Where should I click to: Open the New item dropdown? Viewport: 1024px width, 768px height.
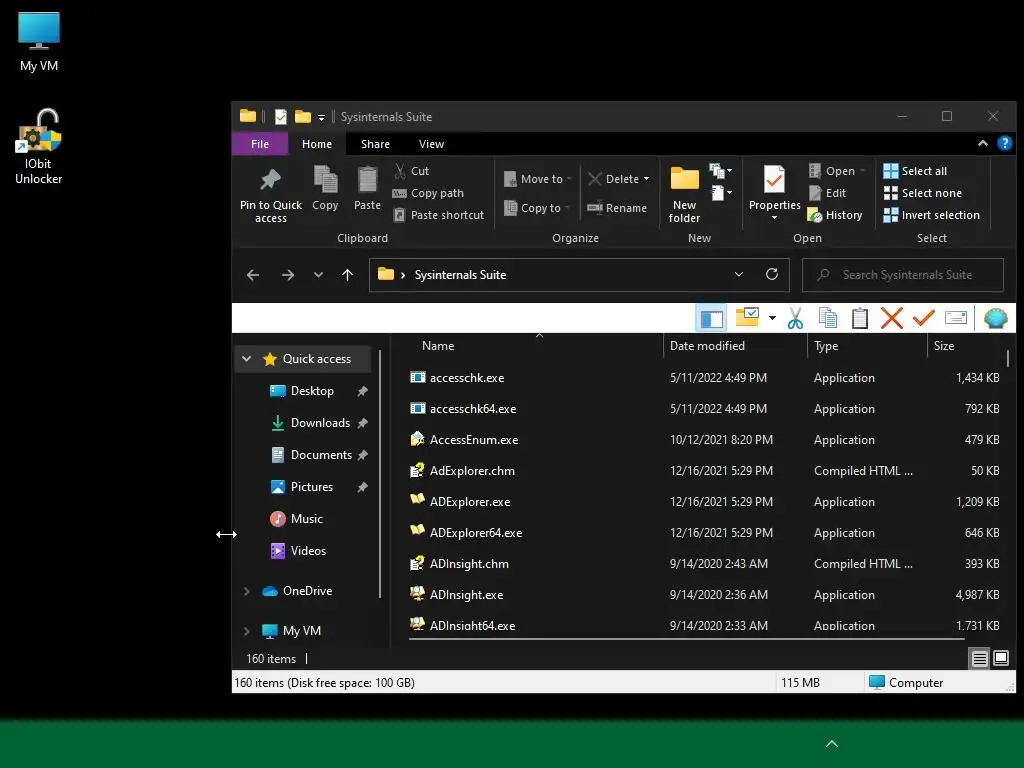[x=721, y=171]
